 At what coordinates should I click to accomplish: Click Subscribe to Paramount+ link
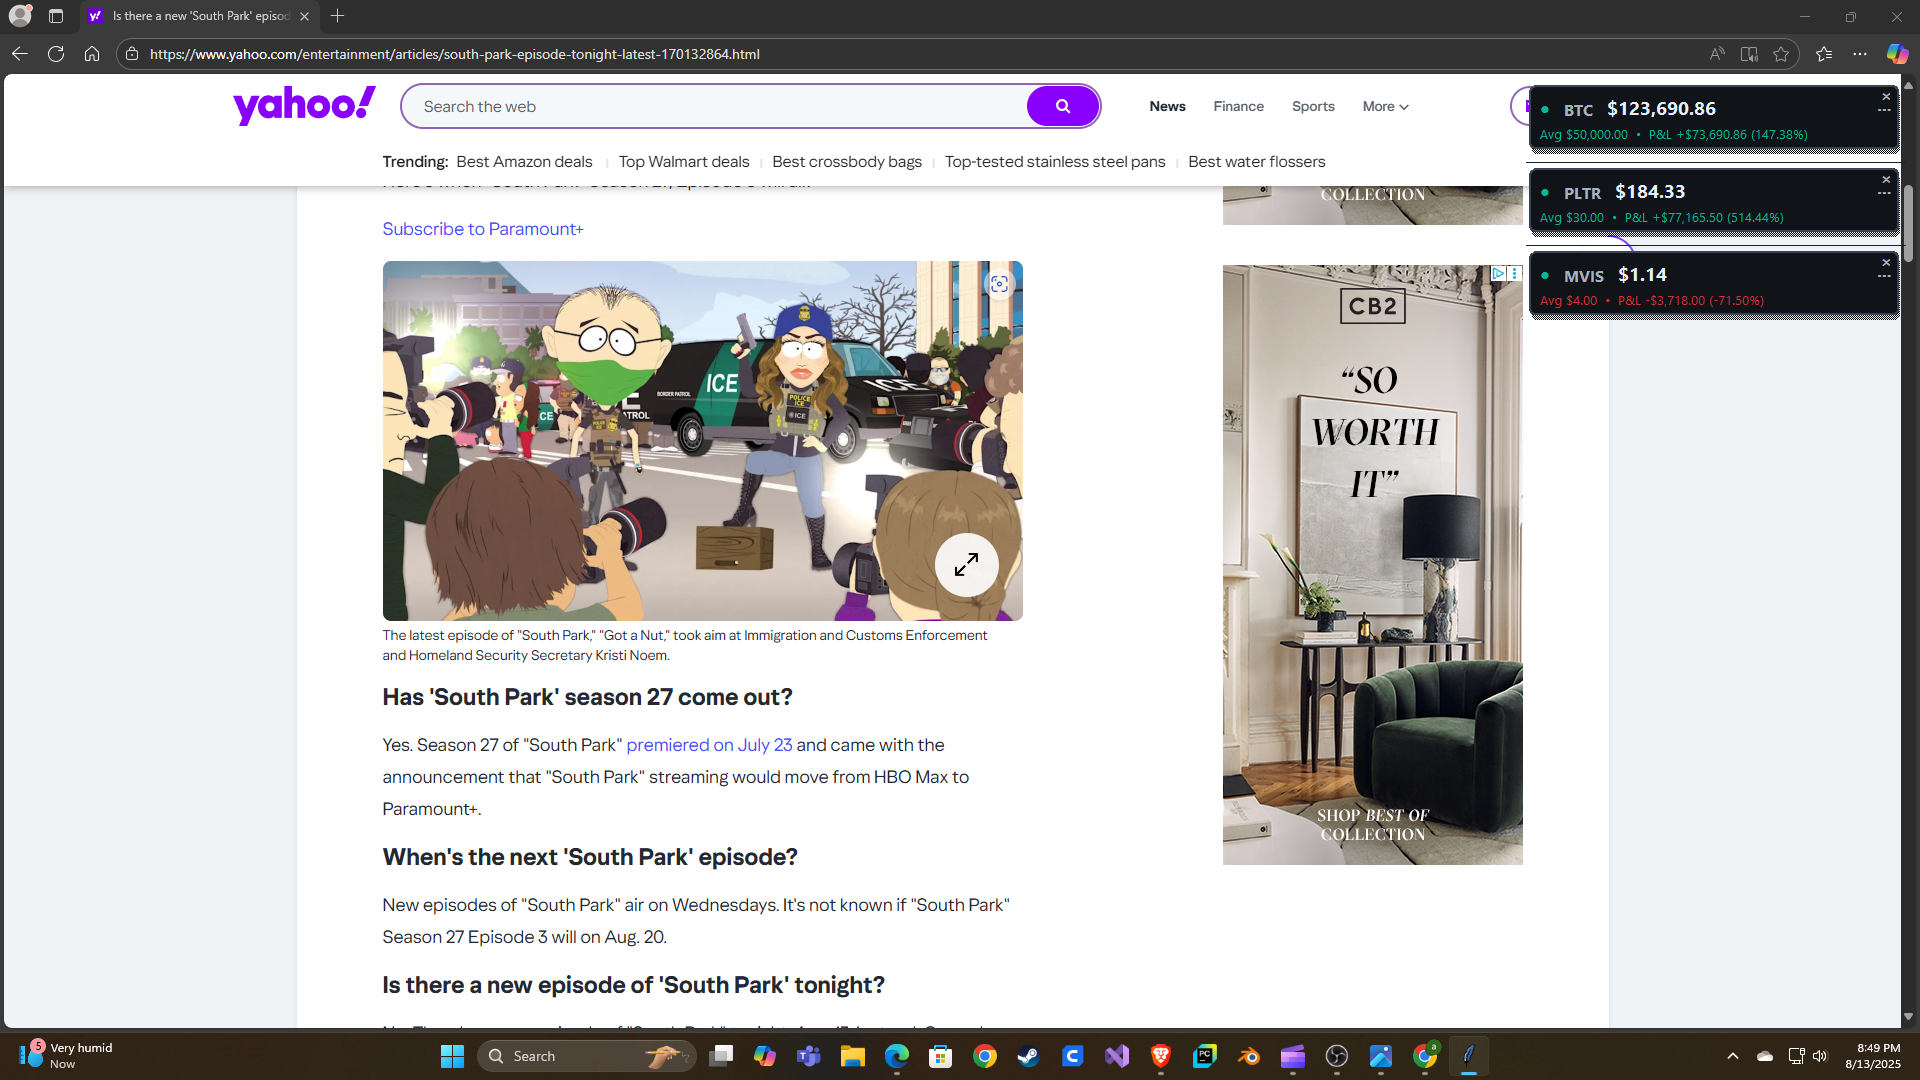click(482, 229)
